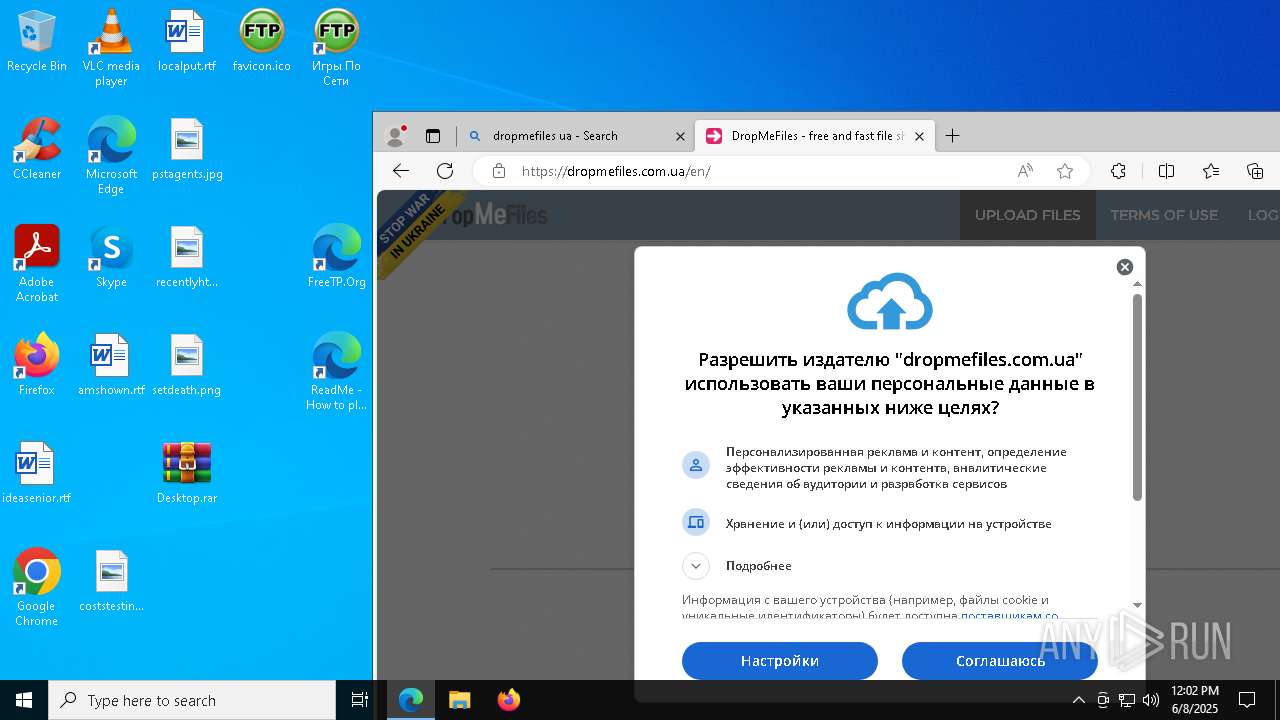The height and width of the screenshot is (720, 1280).
Task: View site information lock icon
Action: pos(499,171)
